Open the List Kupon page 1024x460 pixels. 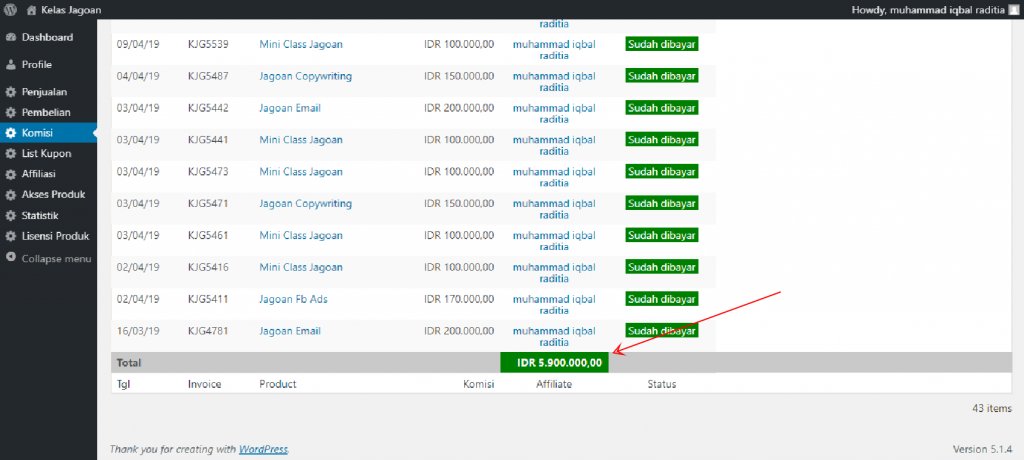pos(48,154)
